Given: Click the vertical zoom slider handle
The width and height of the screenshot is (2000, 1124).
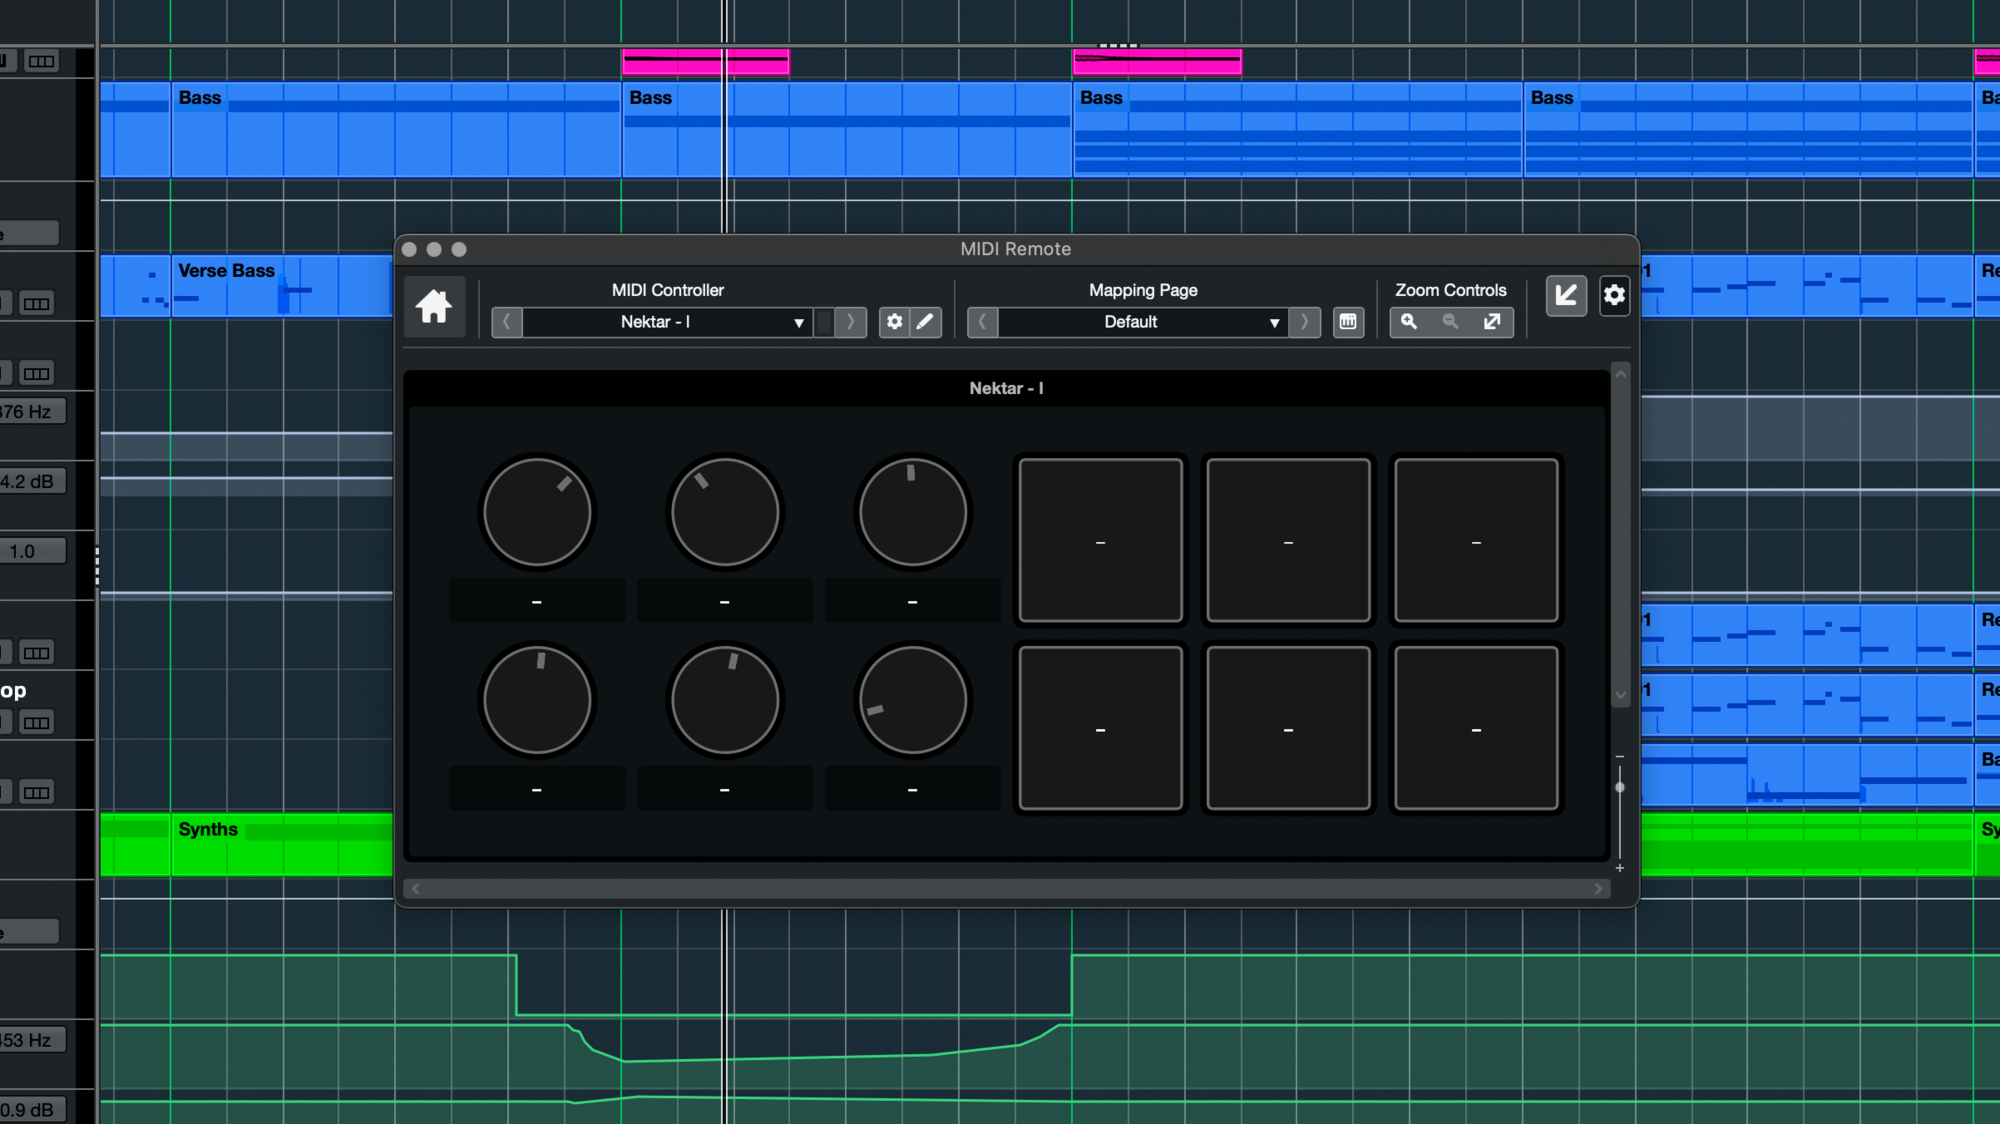Looking at the screenshot, I should (1620, 788).
